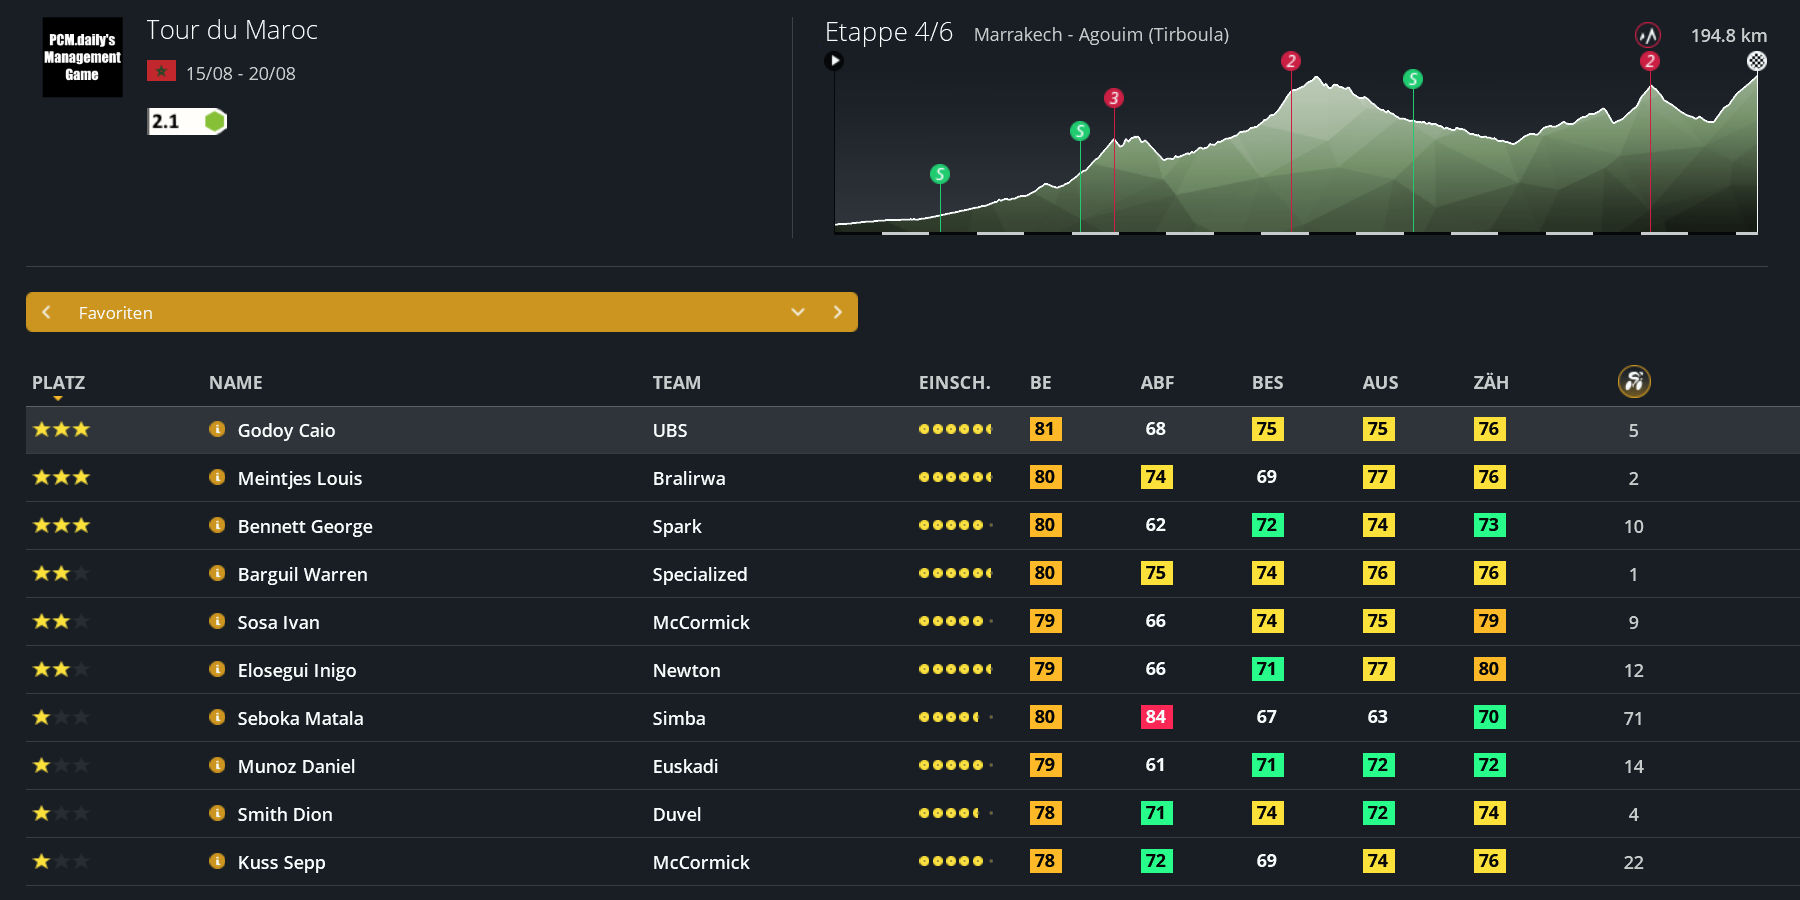This screenshot has height=900, width=1800.
Task: Click the PCM.daily's Management Game logo
Action: click(x=82, y=57)
